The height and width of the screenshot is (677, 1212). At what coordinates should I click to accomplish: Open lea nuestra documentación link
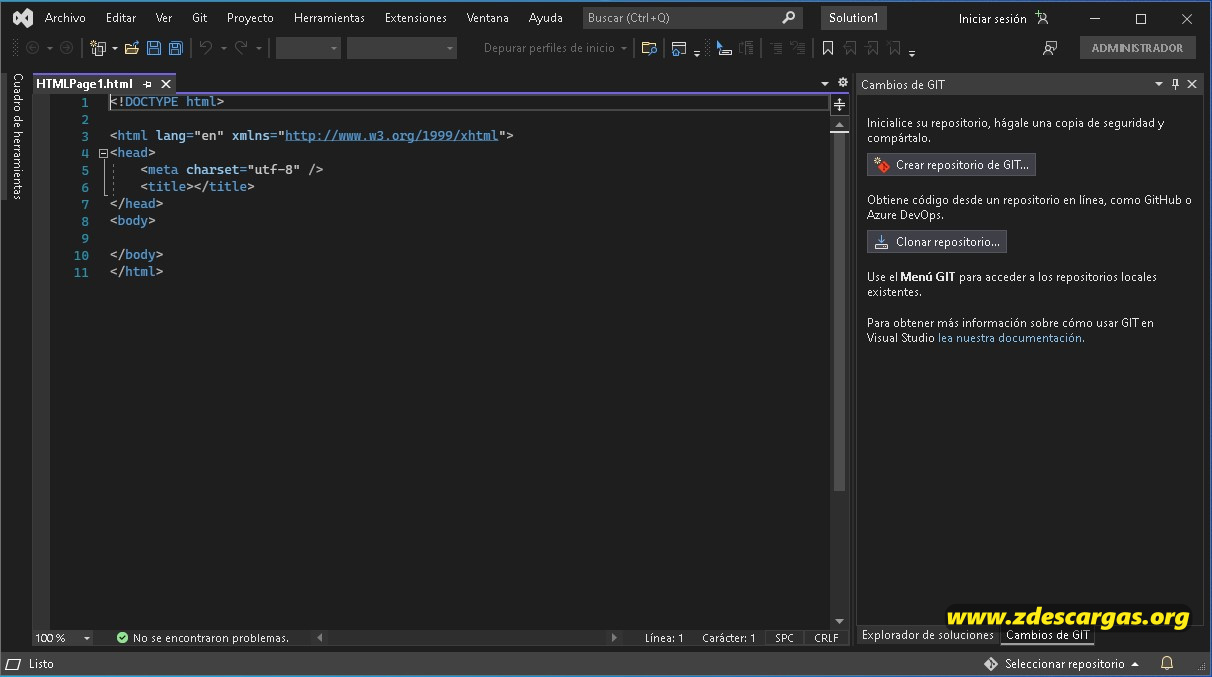tap(1011, 338)
